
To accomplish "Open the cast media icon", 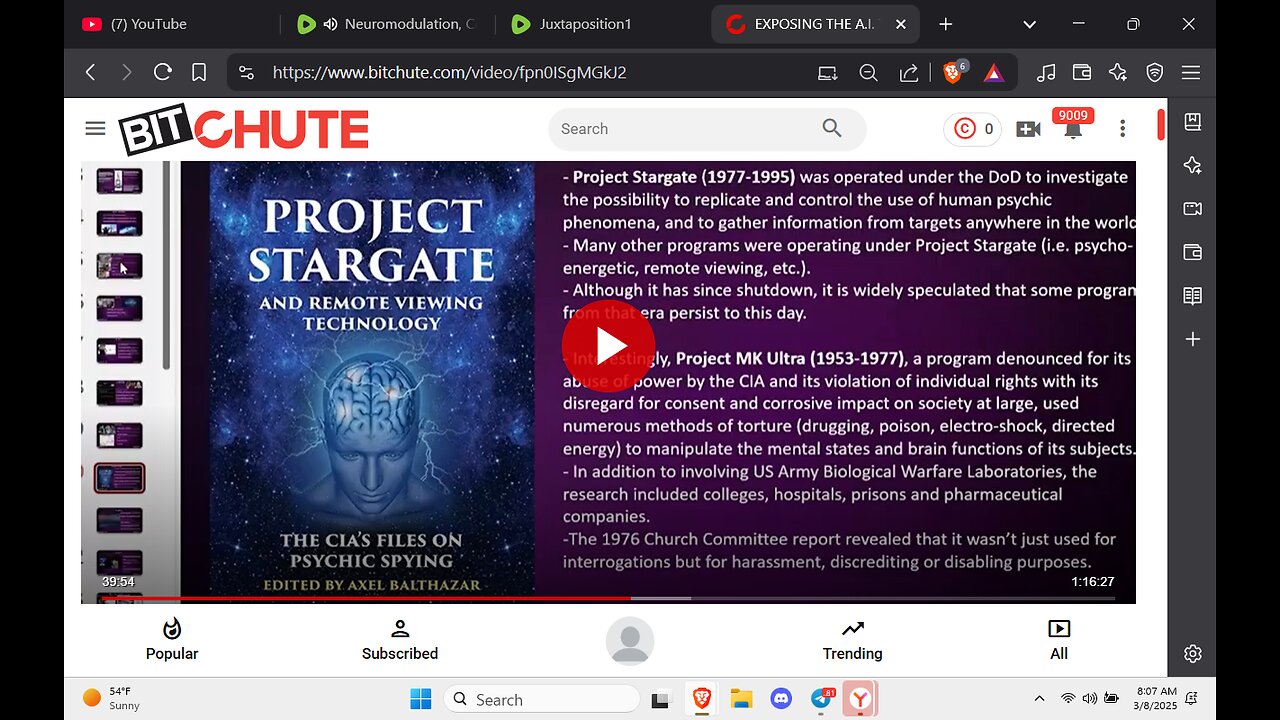I will point(827,72).
